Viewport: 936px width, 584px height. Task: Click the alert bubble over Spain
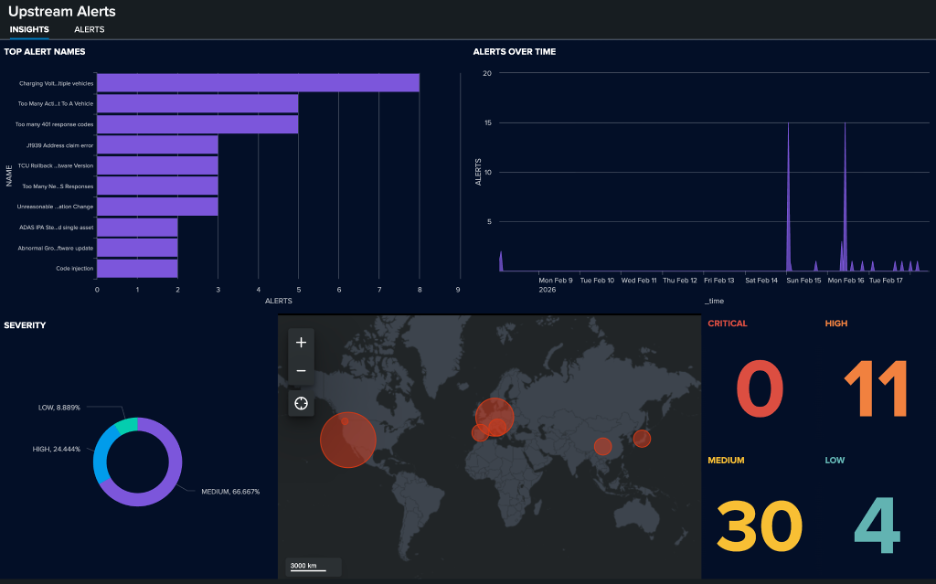(x=479, y=433)
